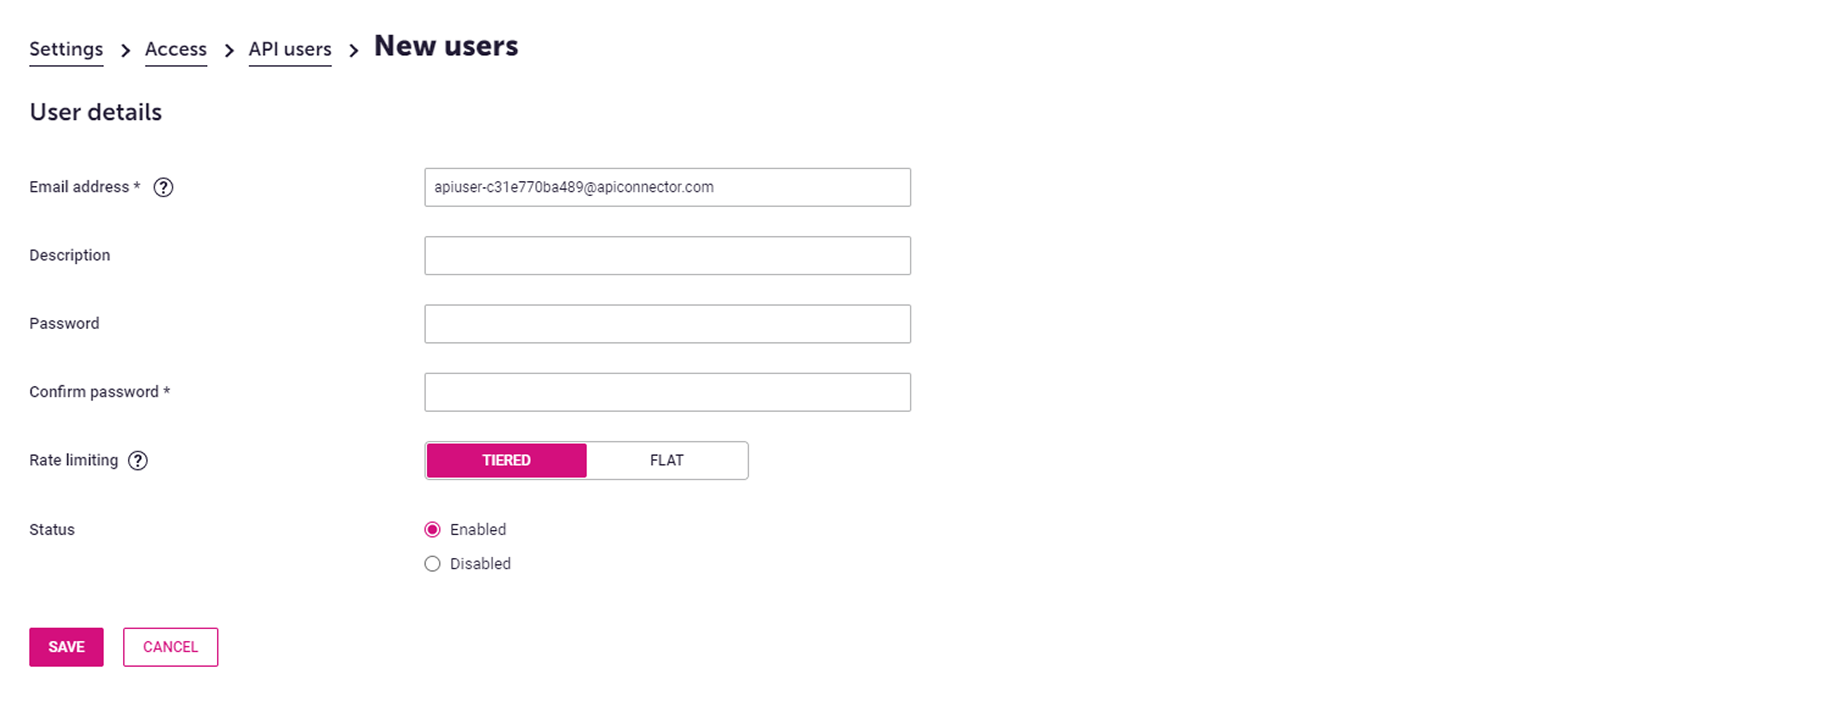Click the chevron after API users breadcrumb
This screenshot has width=1842, height=704.
353,48
